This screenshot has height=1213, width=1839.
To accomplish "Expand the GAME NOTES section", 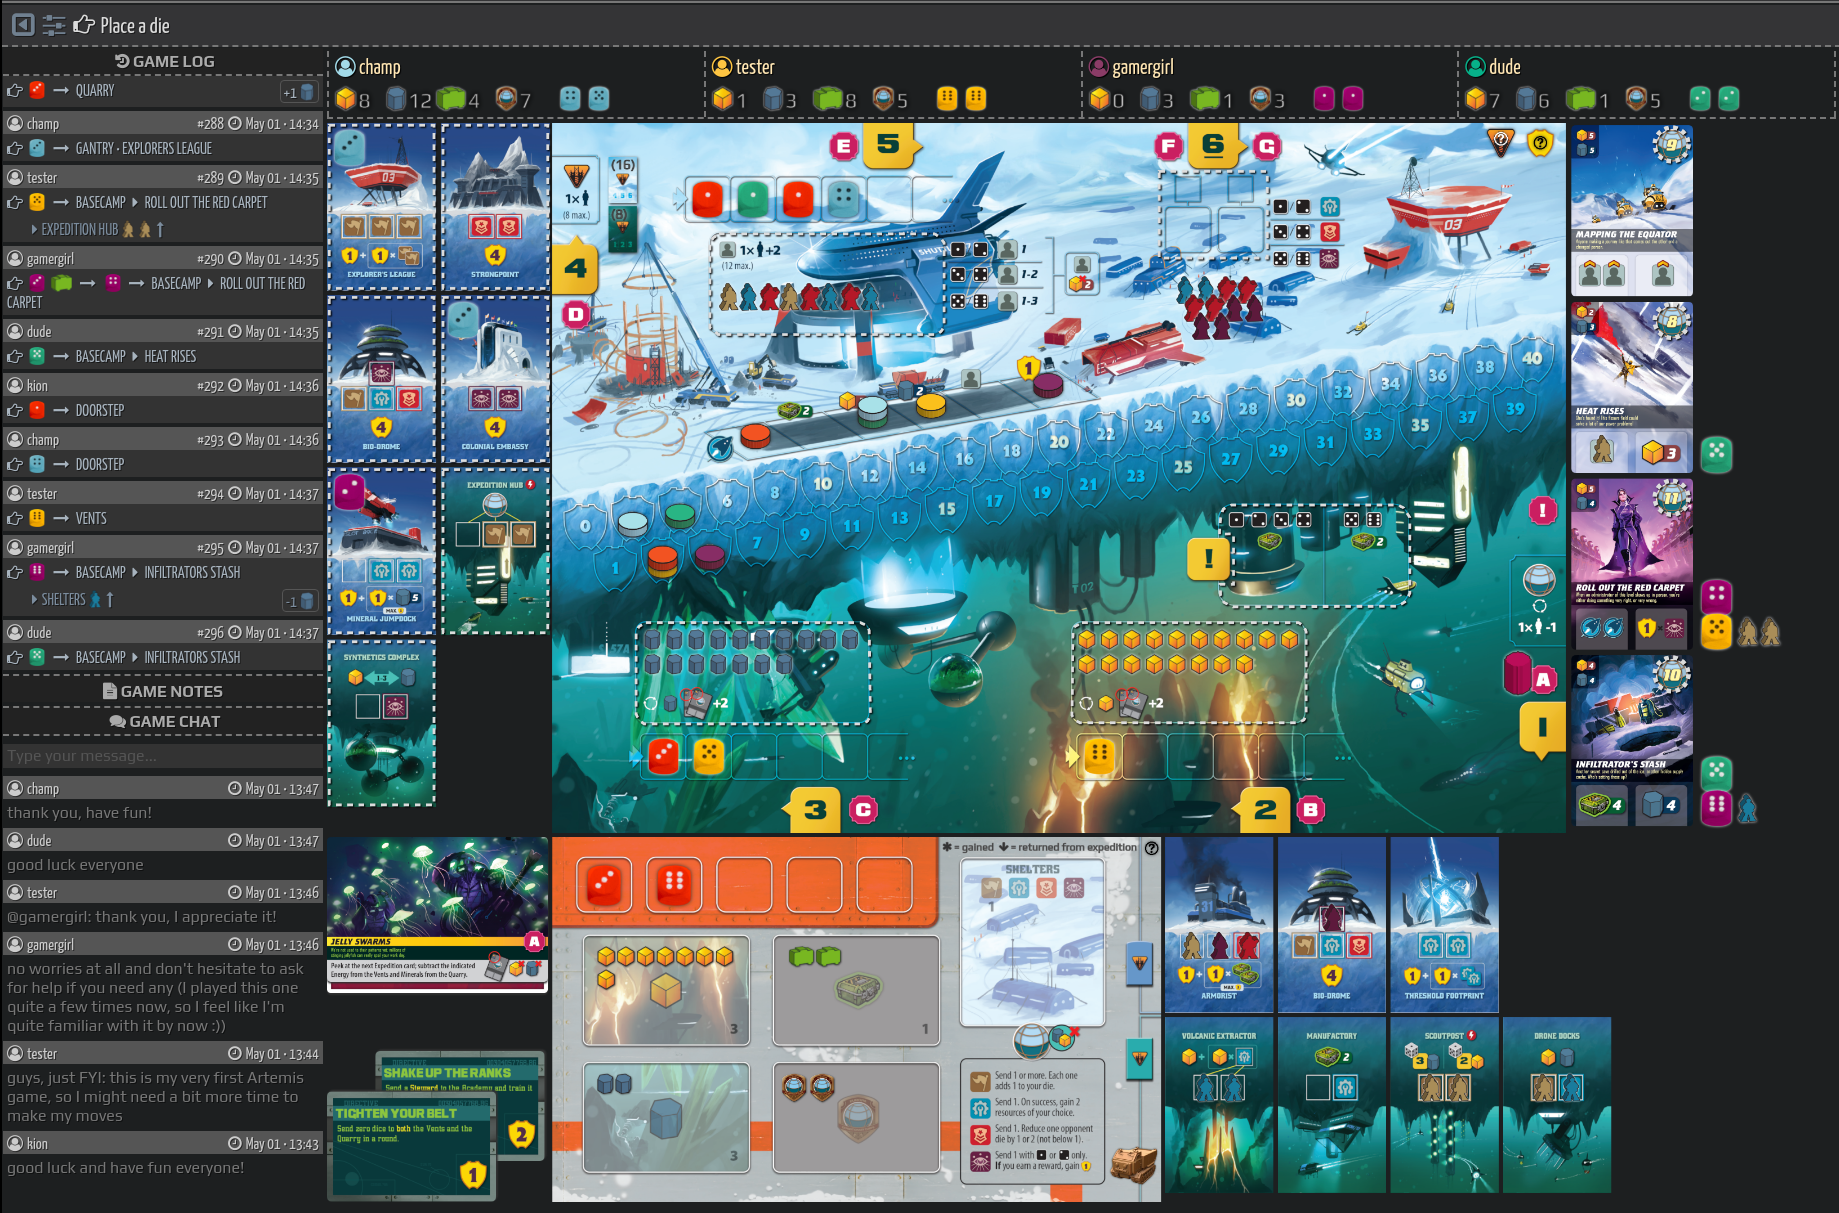I will pos(163,691).
